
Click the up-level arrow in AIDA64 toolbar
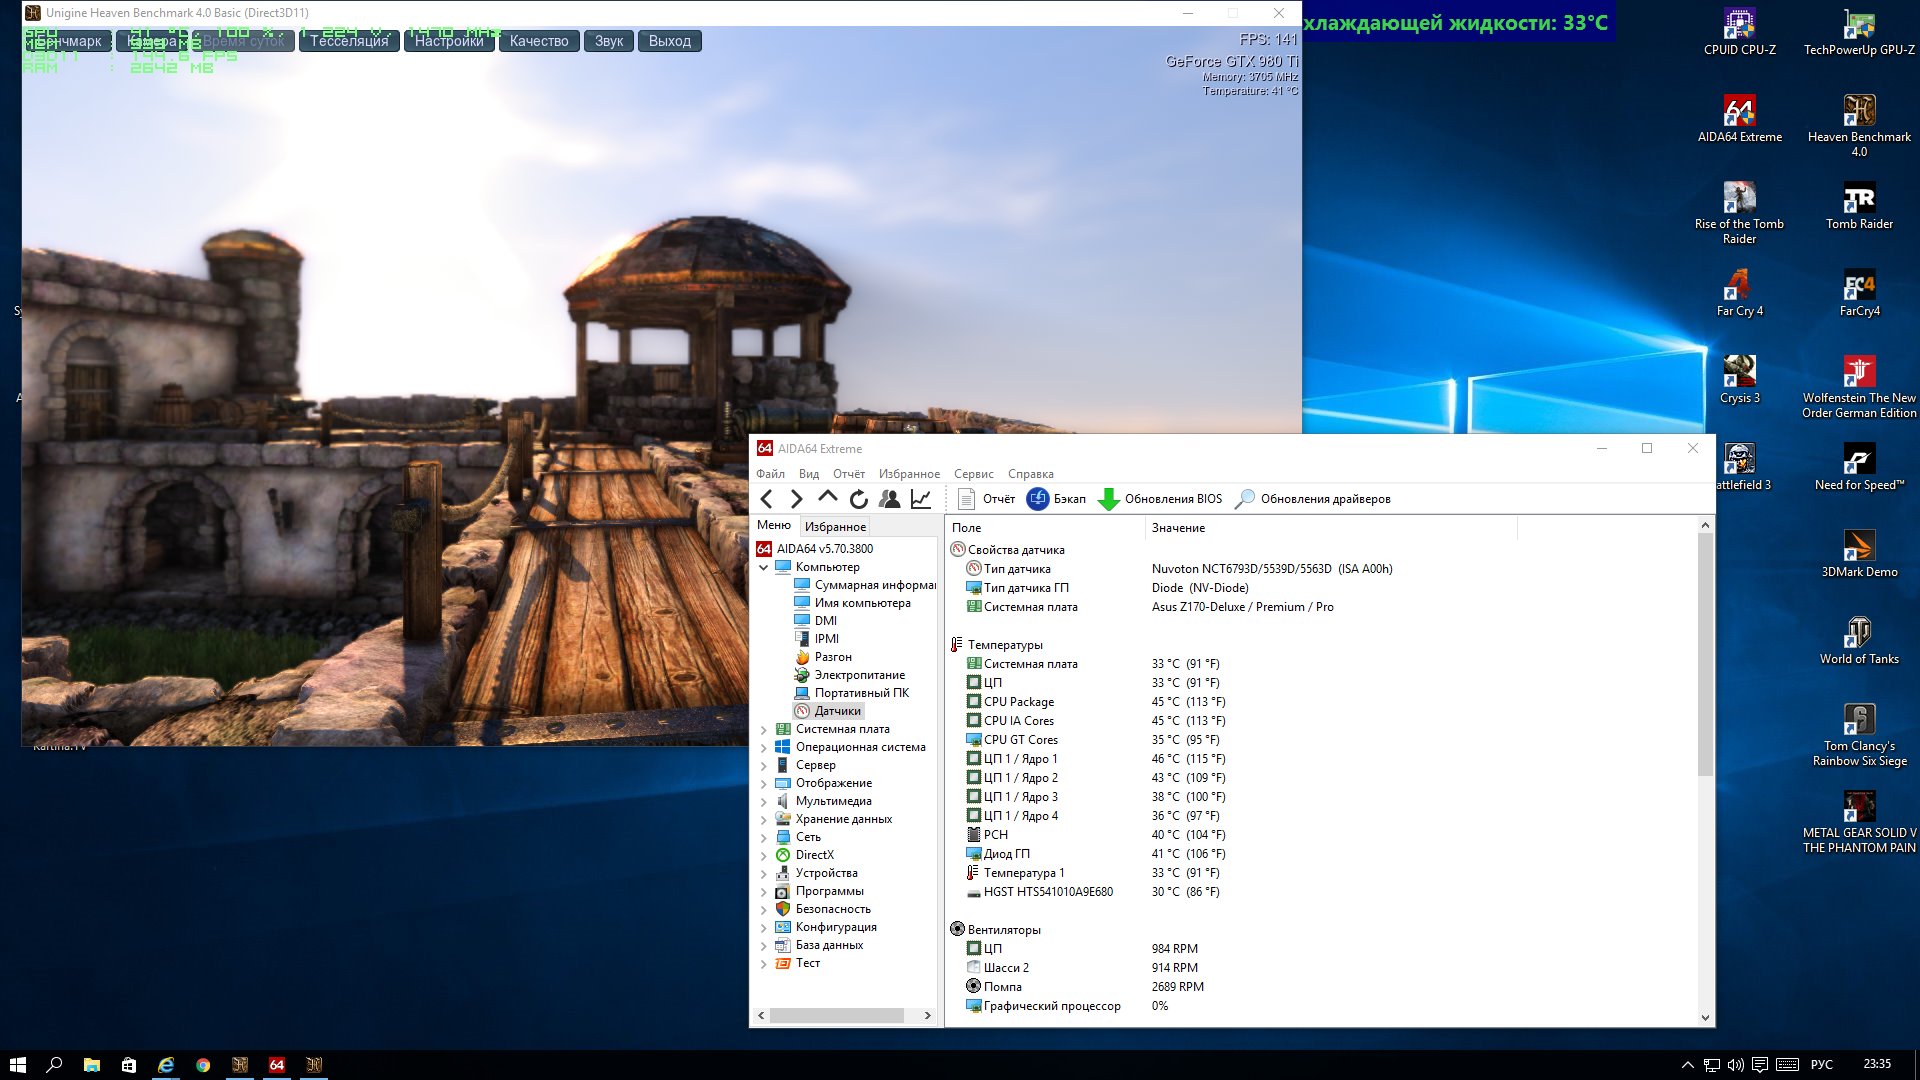tap(827, 497)
